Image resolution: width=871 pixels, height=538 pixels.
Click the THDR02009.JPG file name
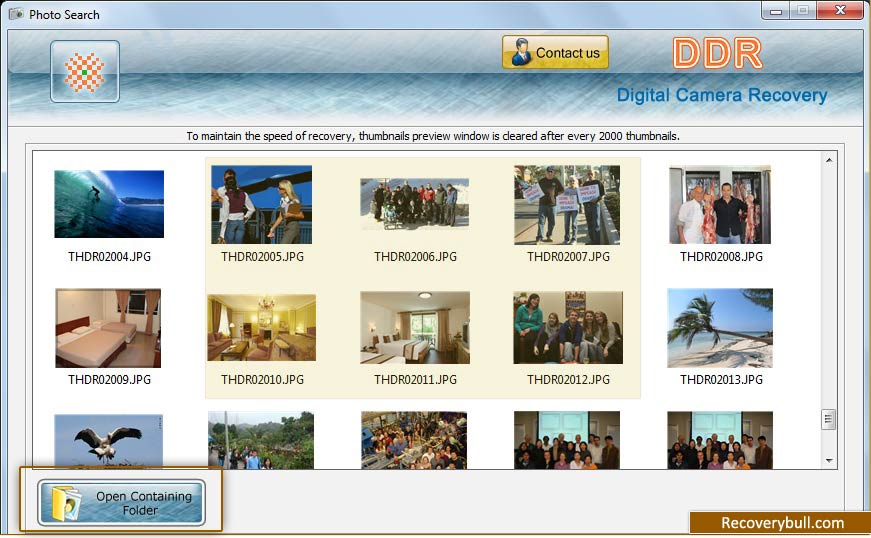109,380
